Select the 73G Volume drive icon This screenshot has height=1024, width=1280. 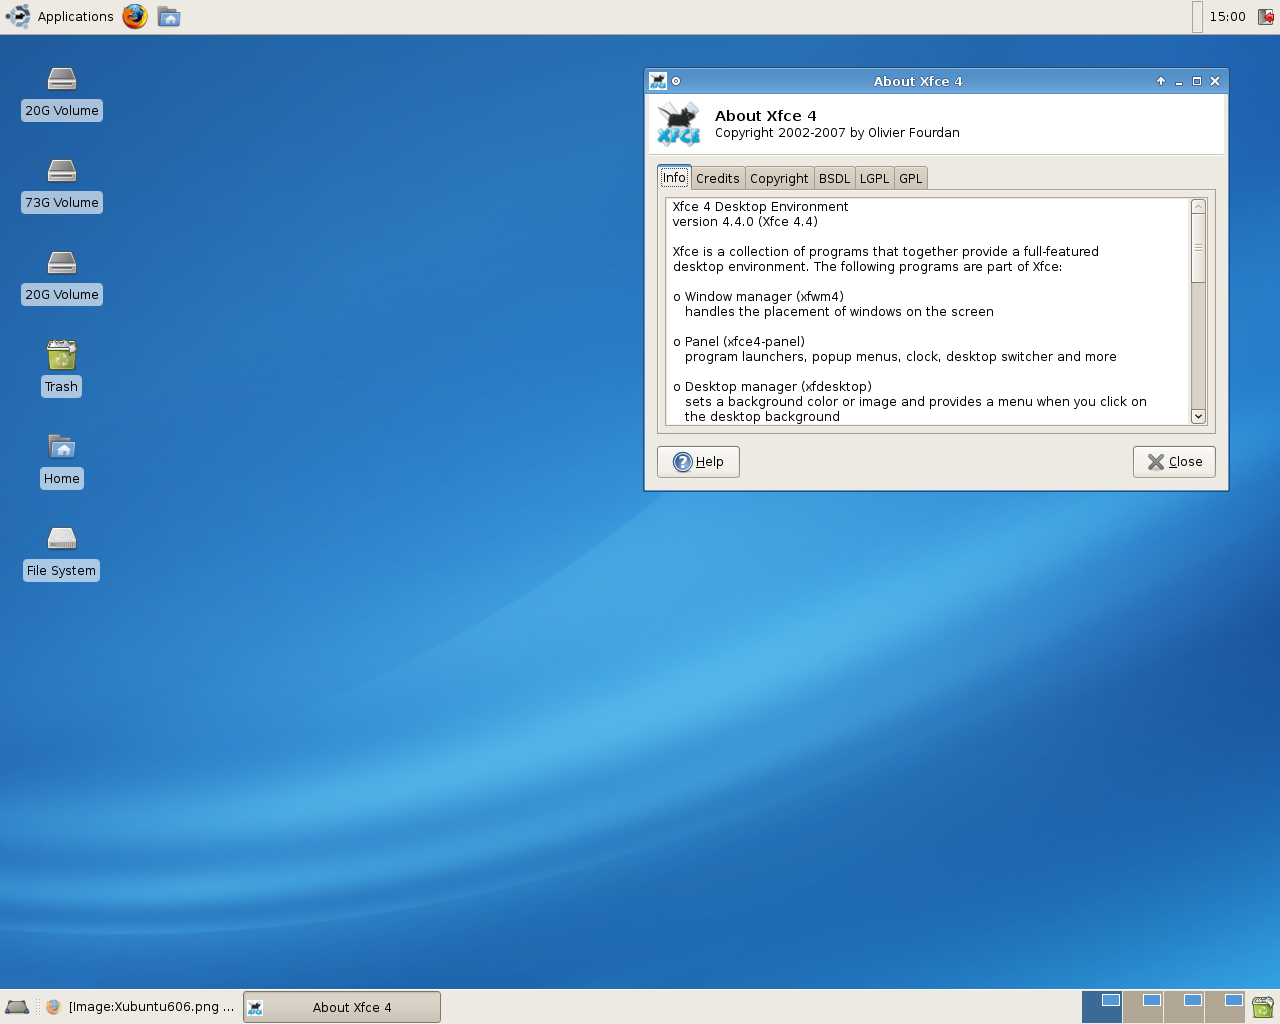coord(61,172)
